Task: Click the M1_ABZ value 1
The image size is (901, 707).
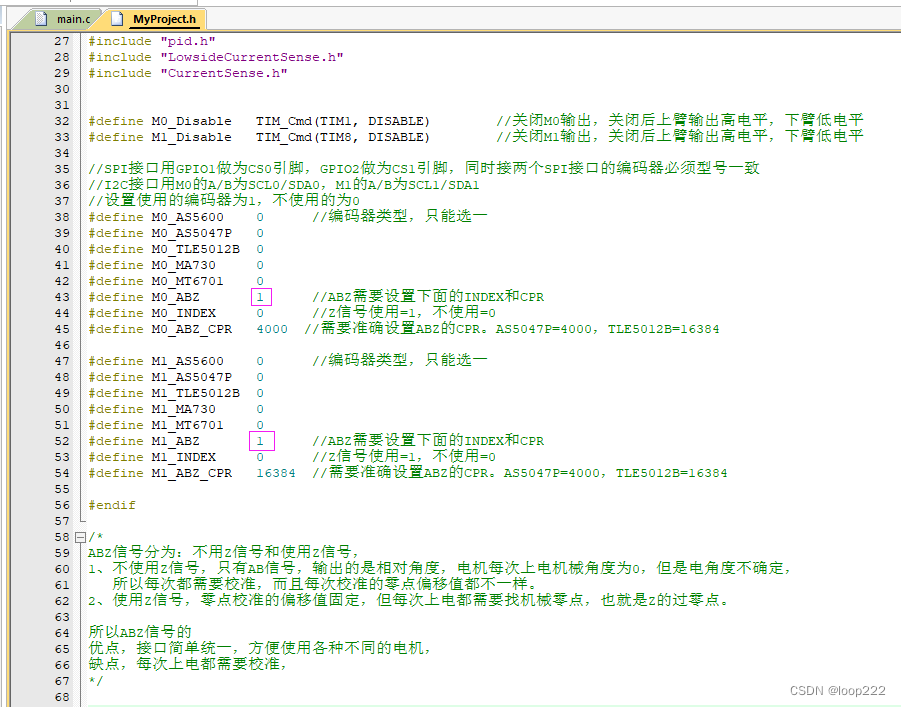Action: click(x=260, y=441)
